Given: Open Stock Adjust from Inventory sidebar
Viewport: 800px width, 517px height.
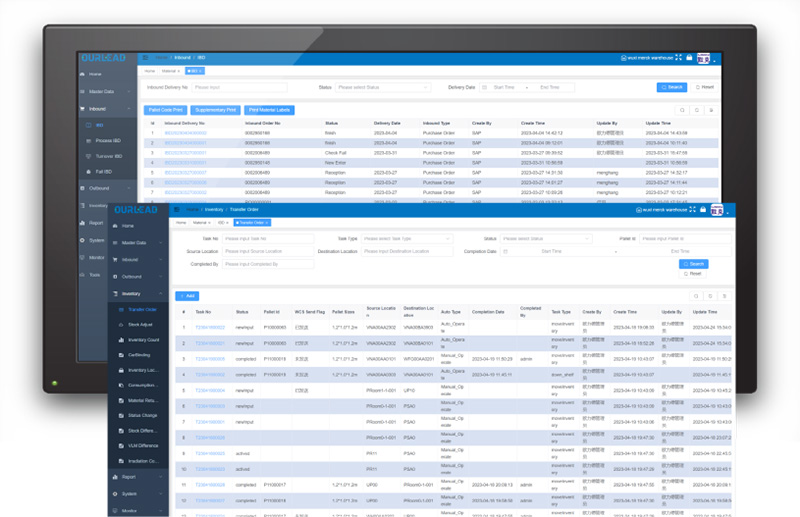Looking at the screenshot, I should 140,325.
